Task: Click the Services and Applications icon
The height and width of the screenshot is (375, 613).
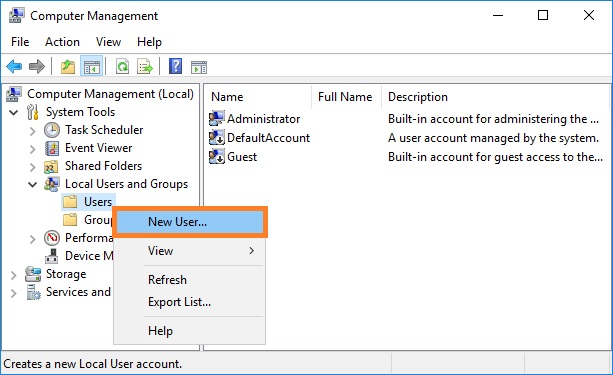Action: click(x=33, y=292)
